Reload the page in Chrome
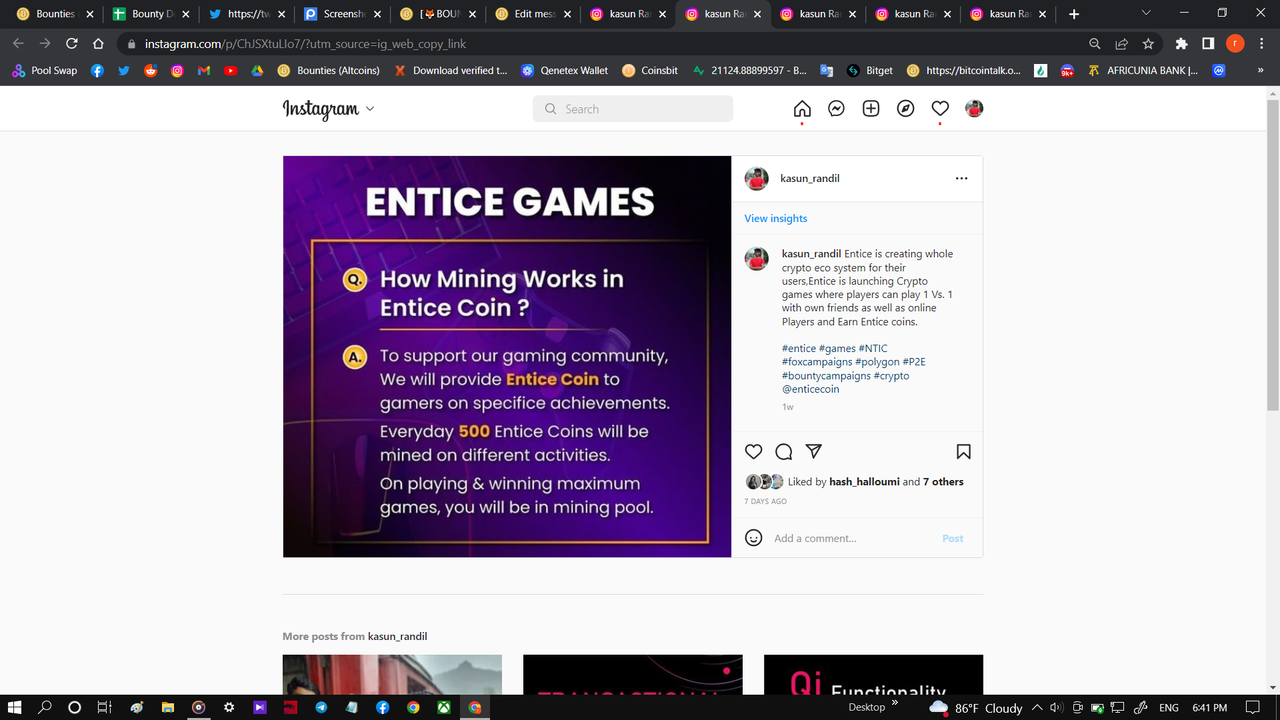 pos(71,44)
